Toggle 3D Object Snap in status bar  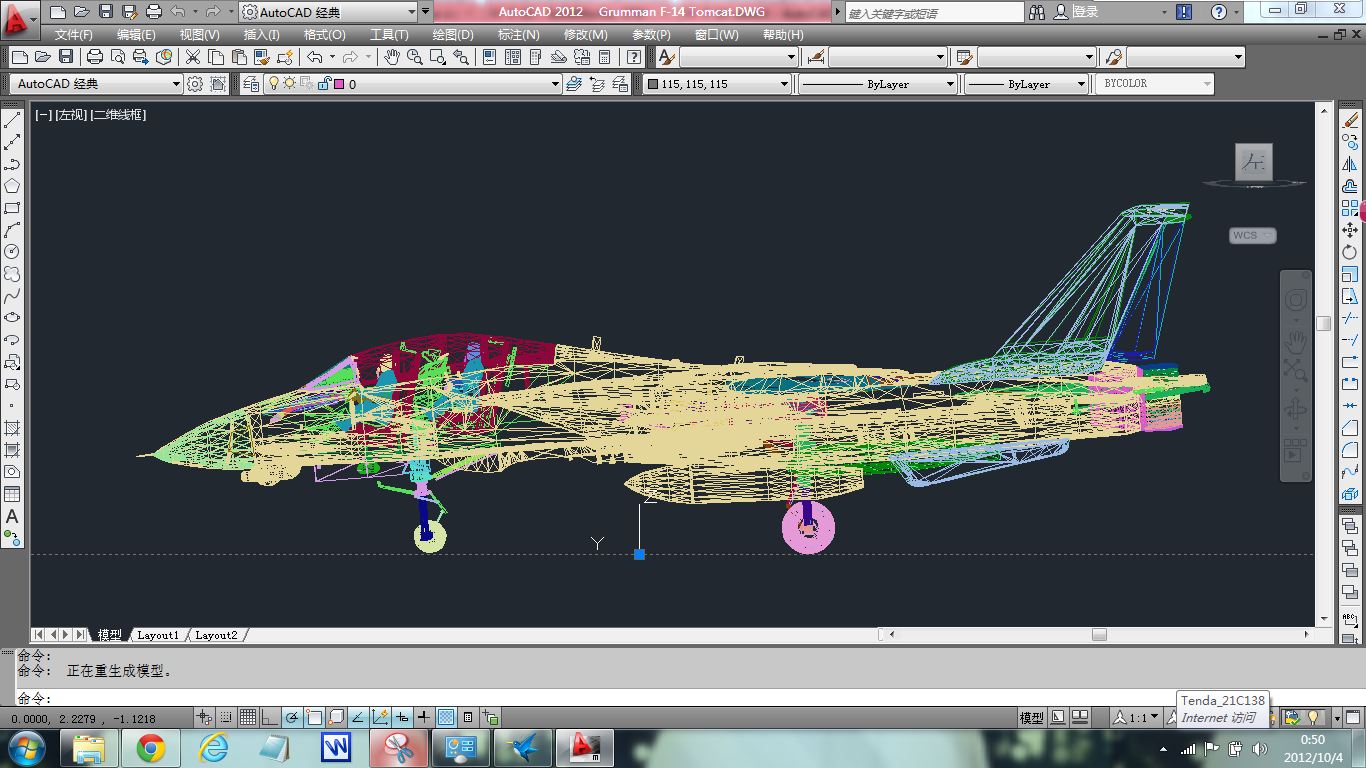coord(336,717)
